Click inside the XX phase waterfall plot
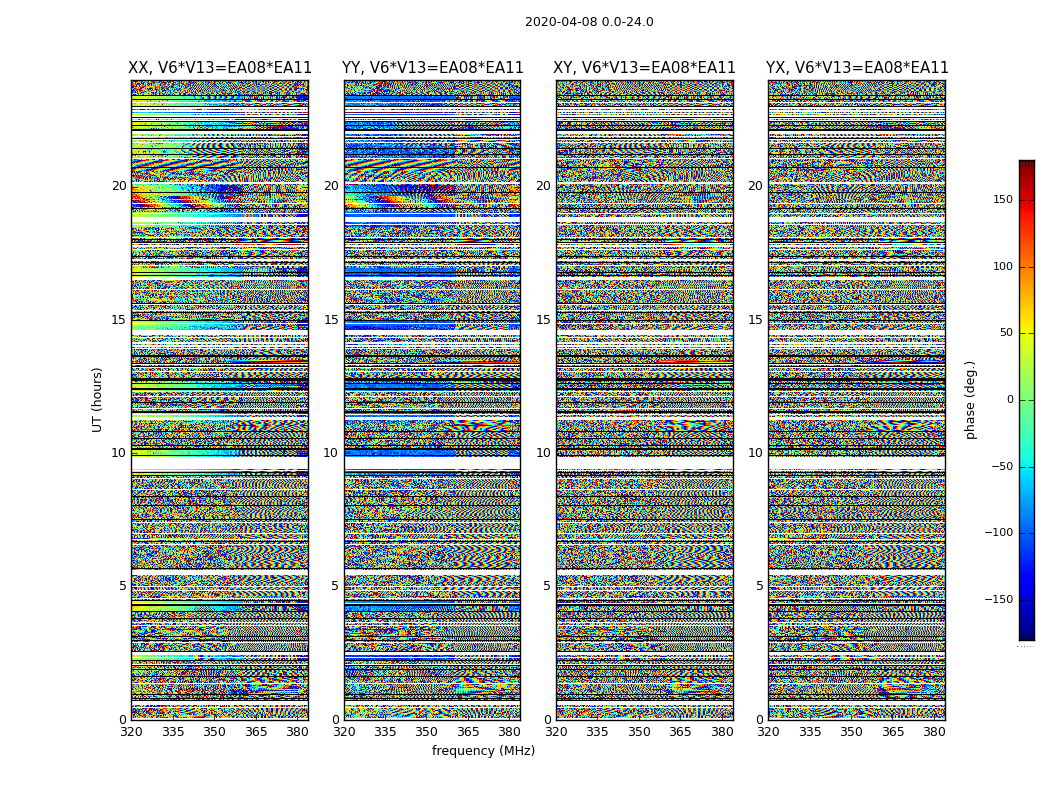Image resolution: width=1050 pixels, height=800 pixels. 220,400
